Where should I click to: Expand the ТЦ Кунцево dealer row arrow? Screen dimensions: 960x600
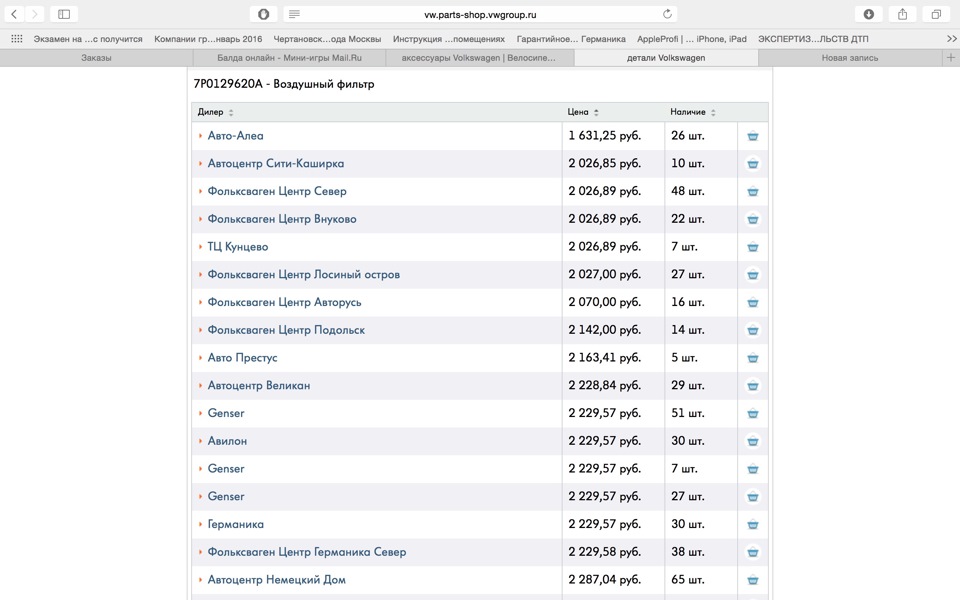(x=200, y=247)
